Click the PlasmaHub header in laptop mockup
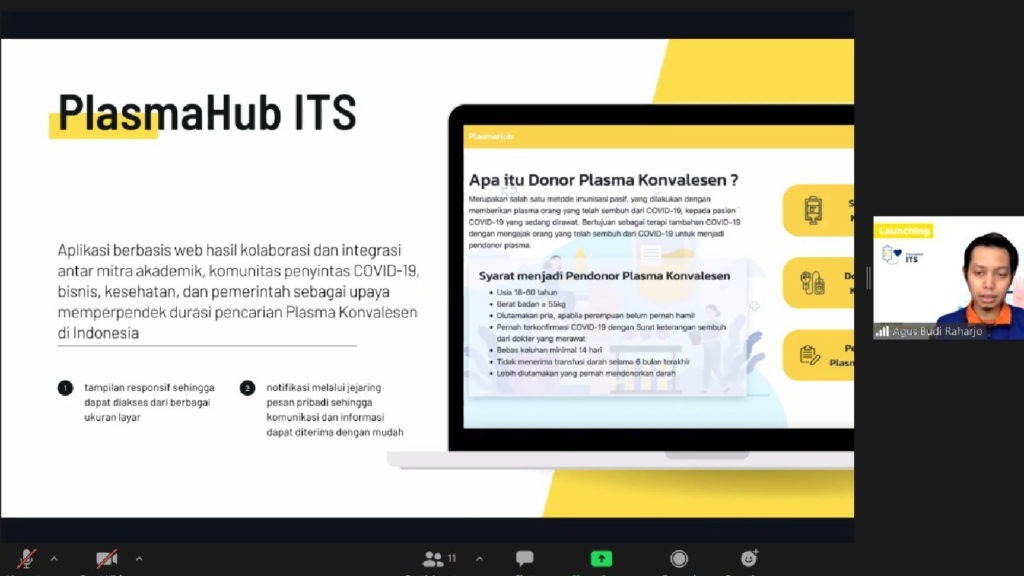The height and width of the screenshot is (576, 1024). (491, 136)
